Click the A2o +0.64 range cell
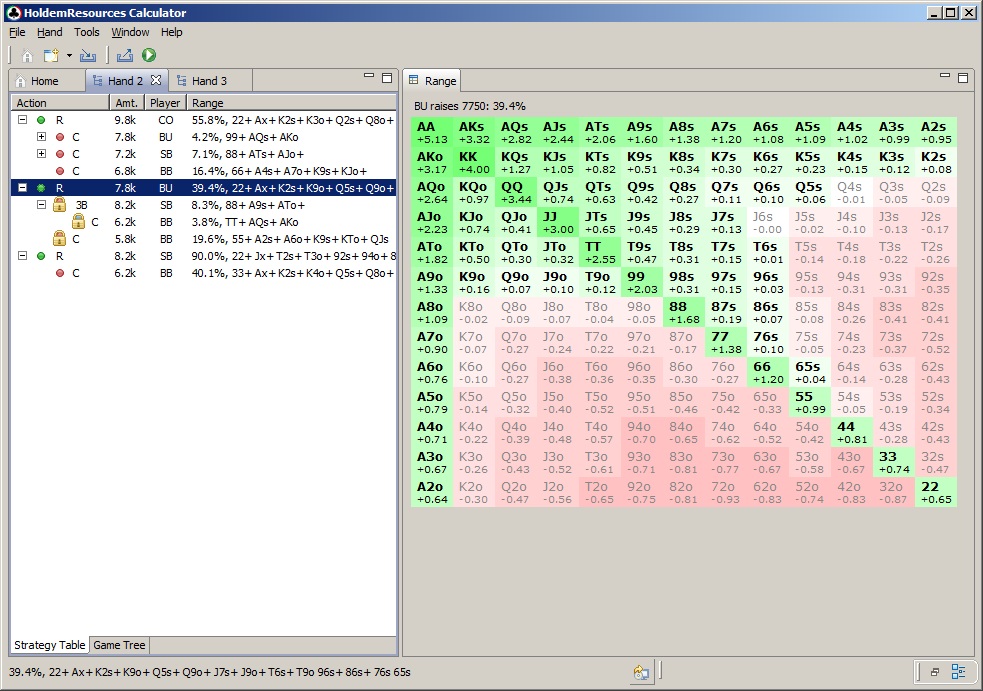The width and height of the screenshot is (983, 691). coord(432,492)
